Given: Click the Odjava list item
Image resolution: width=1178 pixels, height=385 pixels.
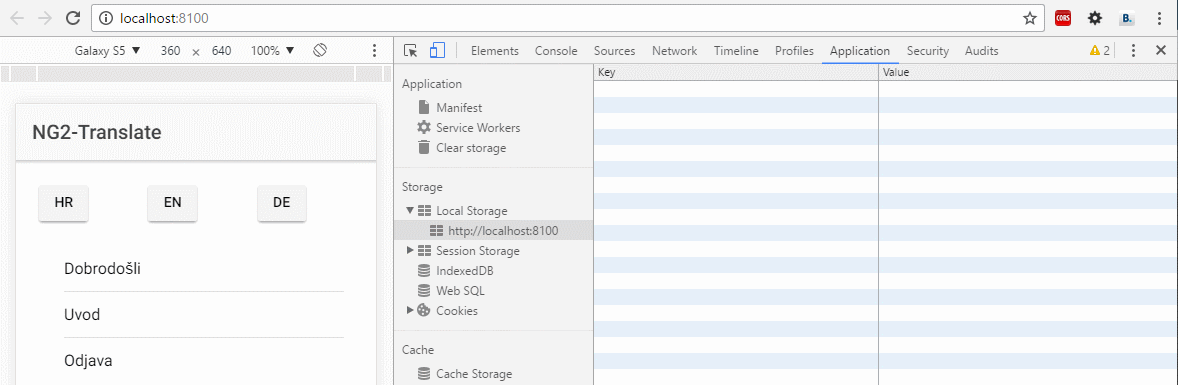Looking at the screenshot, I should (204, 361).
